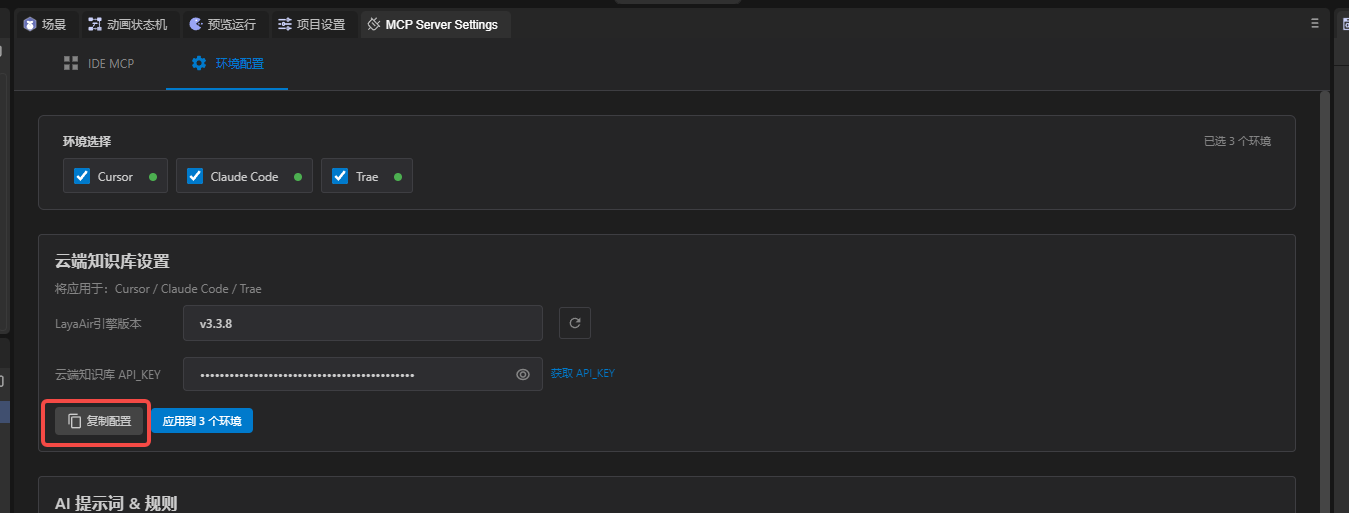Click the LayaAir engine version field v3.3.8

pyautogui.click(x=362, y=323)
